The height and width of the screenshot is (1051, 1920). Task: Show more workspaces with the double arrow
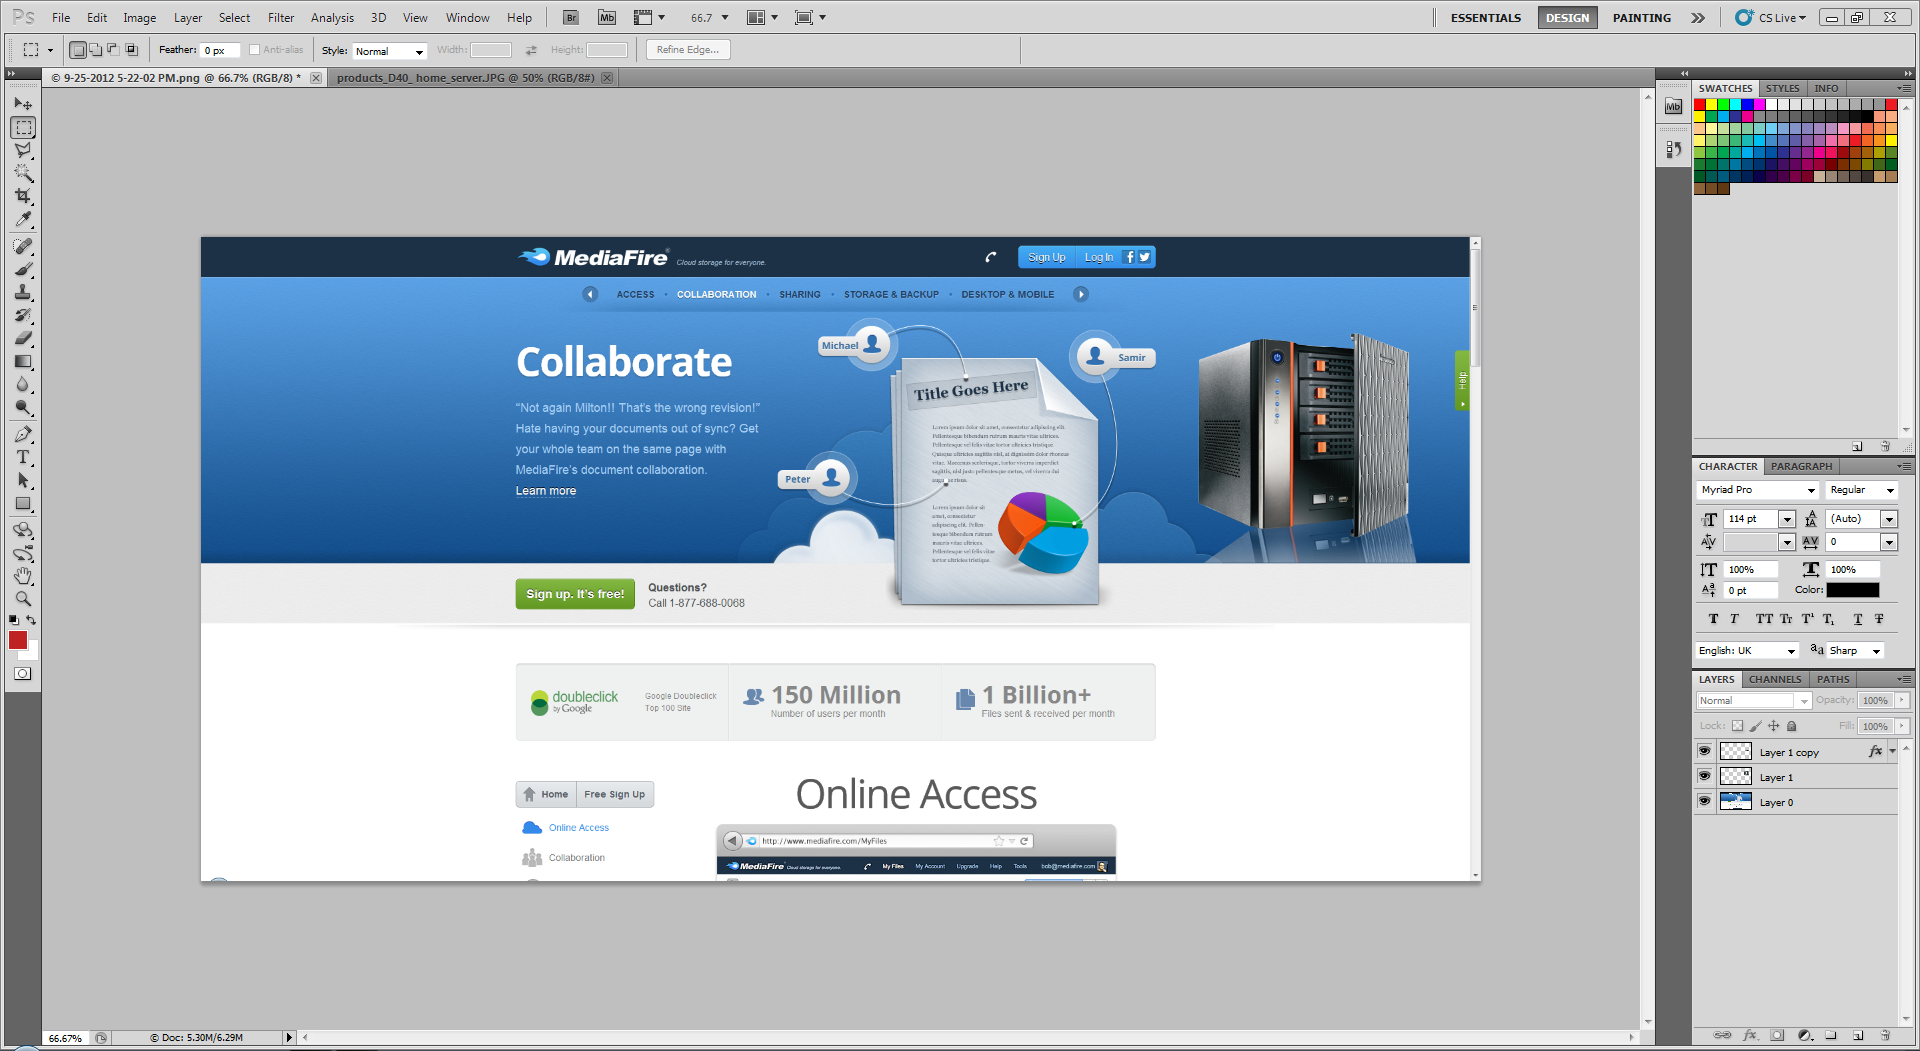1698,18
